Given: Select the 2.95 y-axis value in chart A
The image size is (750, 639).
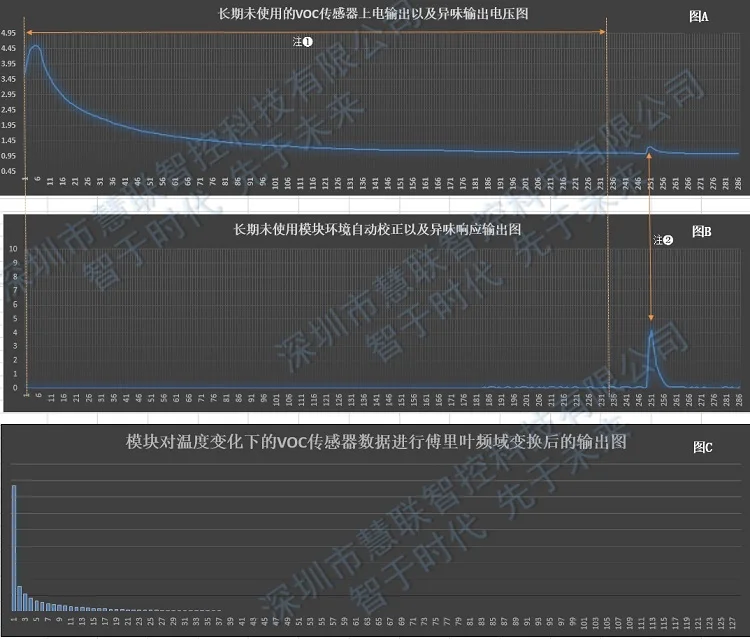Looking at the screenshot, I should click(8, 94).
